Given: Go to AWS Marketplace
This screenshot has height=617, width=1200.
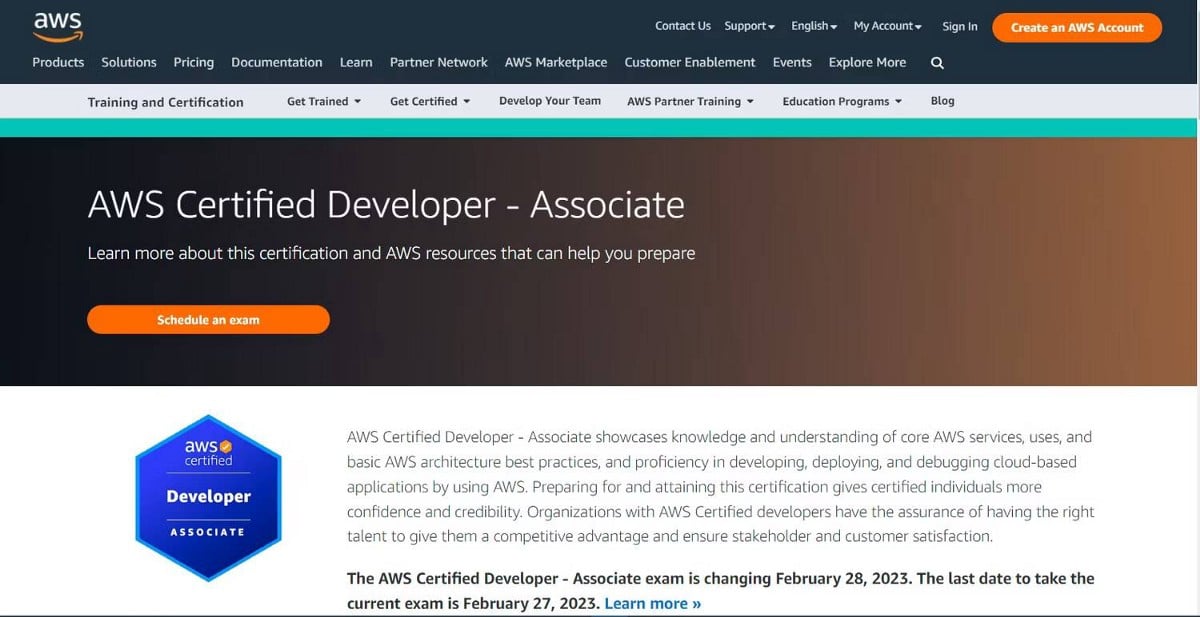Looking at the screenshot, I should (x=556, y=62).
